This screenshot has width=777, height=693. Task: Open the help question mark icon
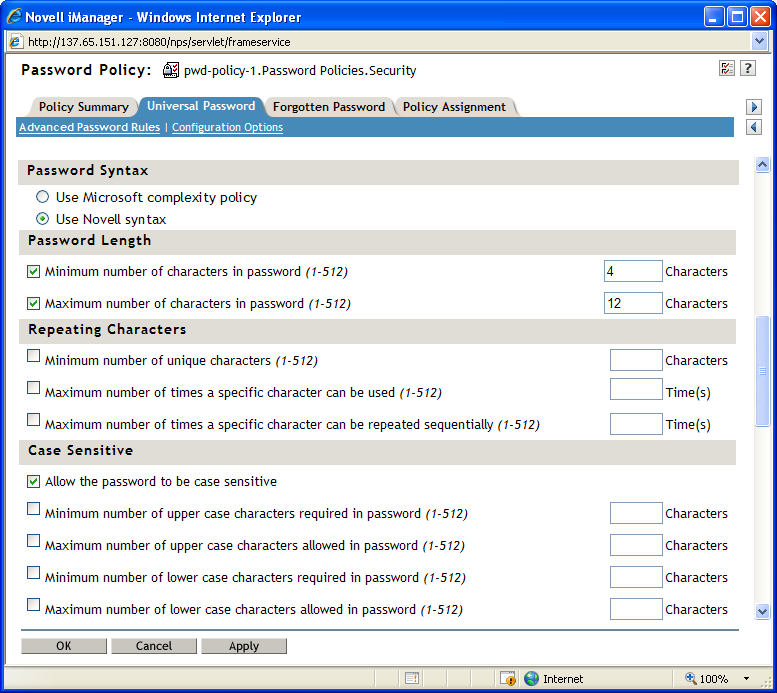tap(748, 68)
